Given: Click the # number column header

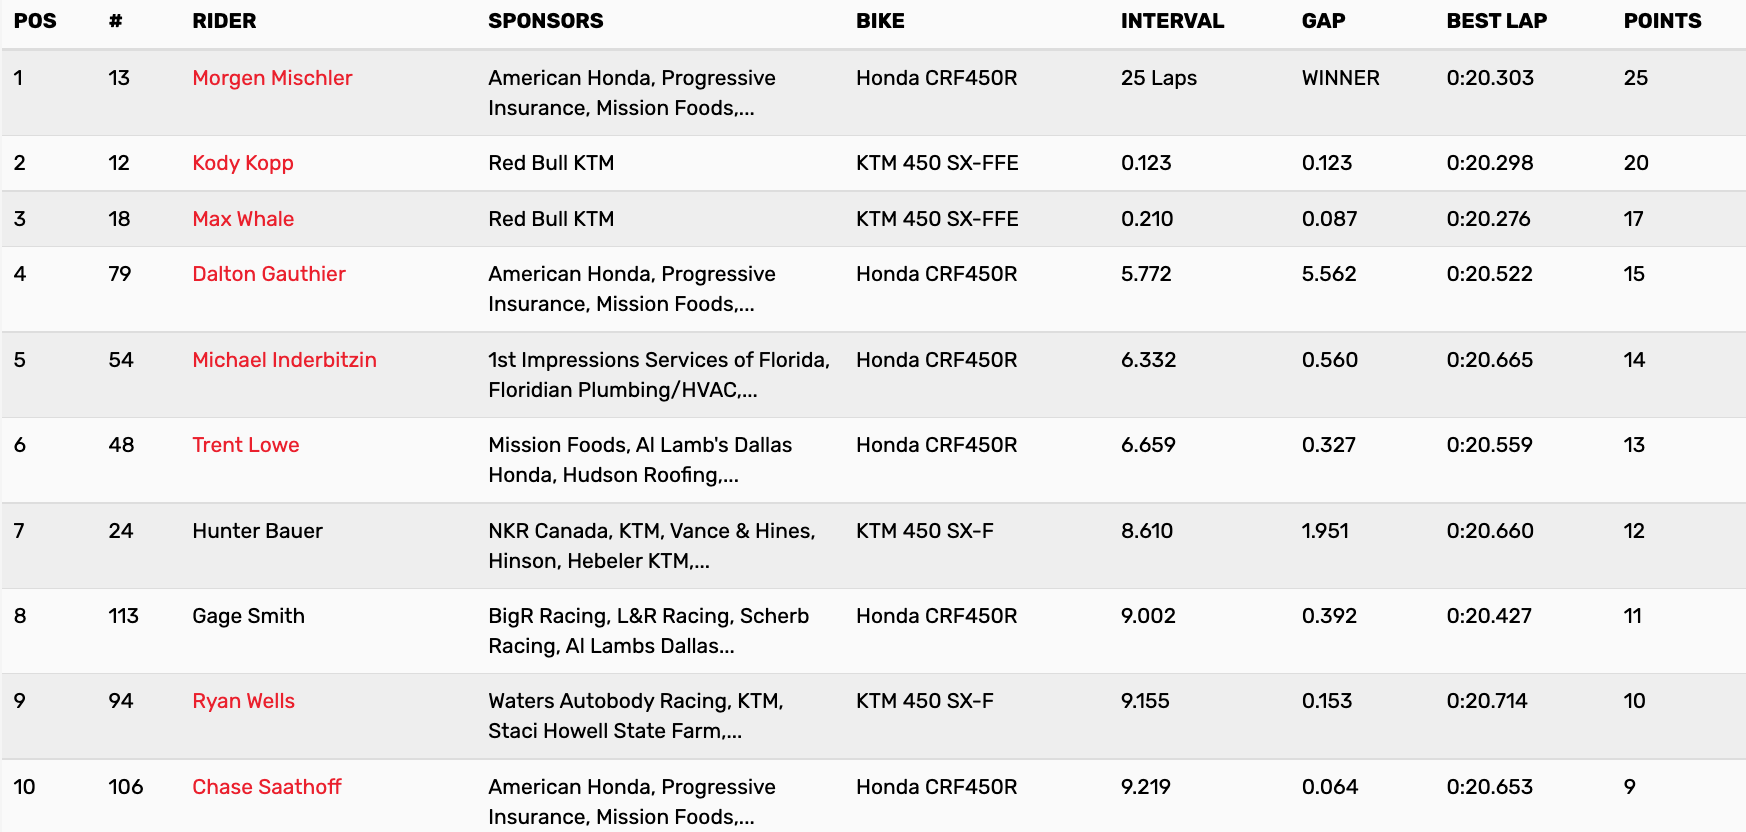Looking at the screenshot, I should pos(116,21).
